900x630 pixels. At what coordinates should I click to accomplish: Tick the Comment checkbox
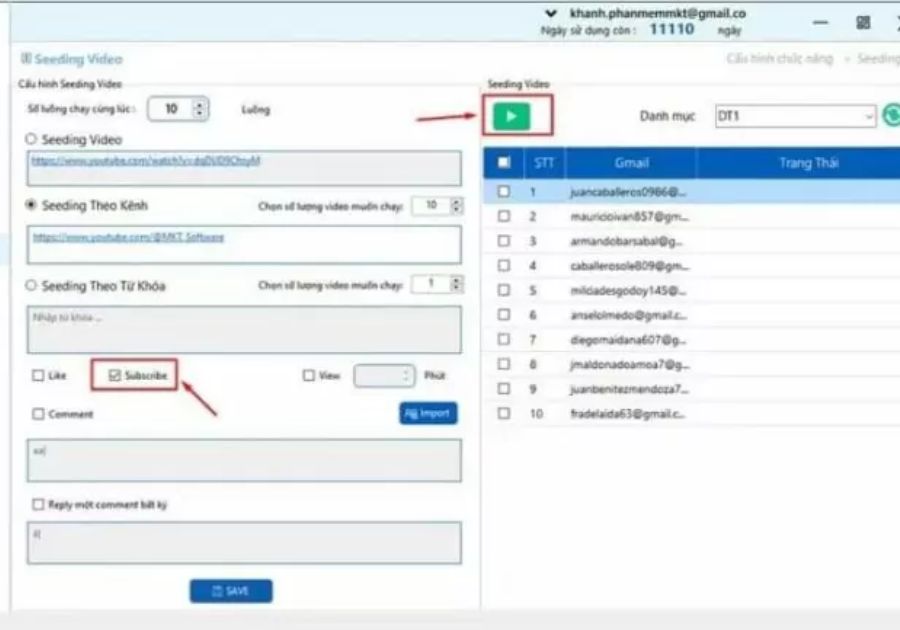[x=39, y=414]
